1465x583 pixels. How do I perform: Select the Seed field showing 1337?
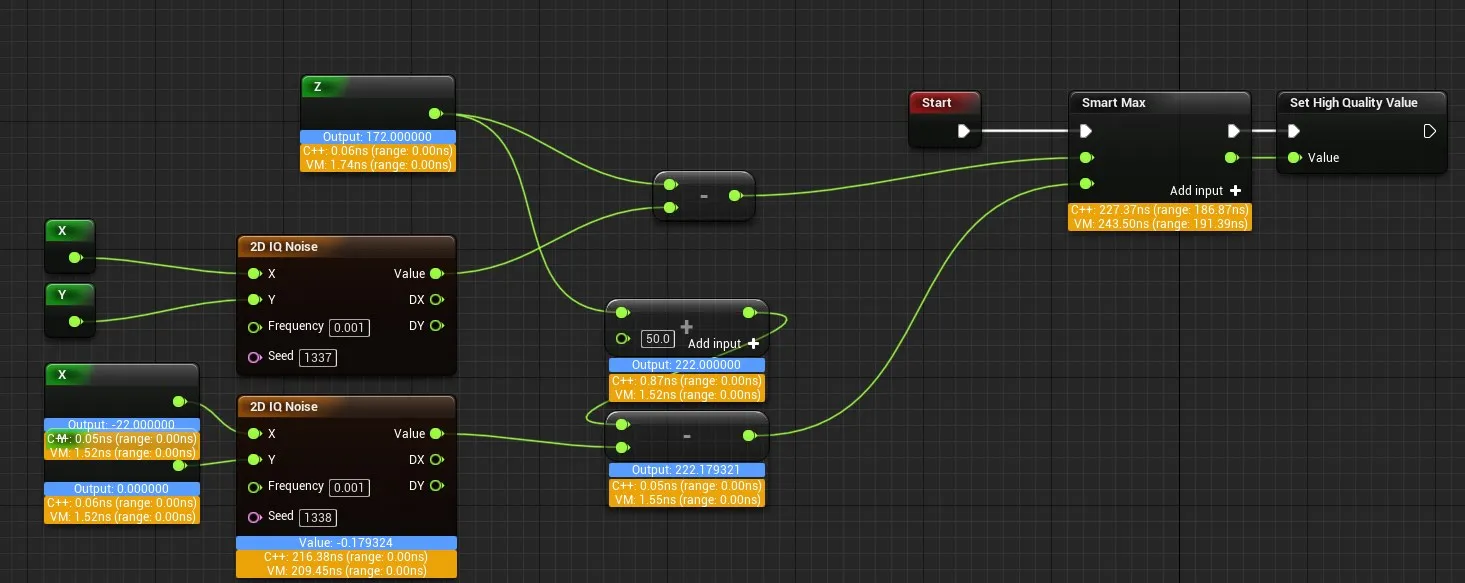tap(318, 357)
